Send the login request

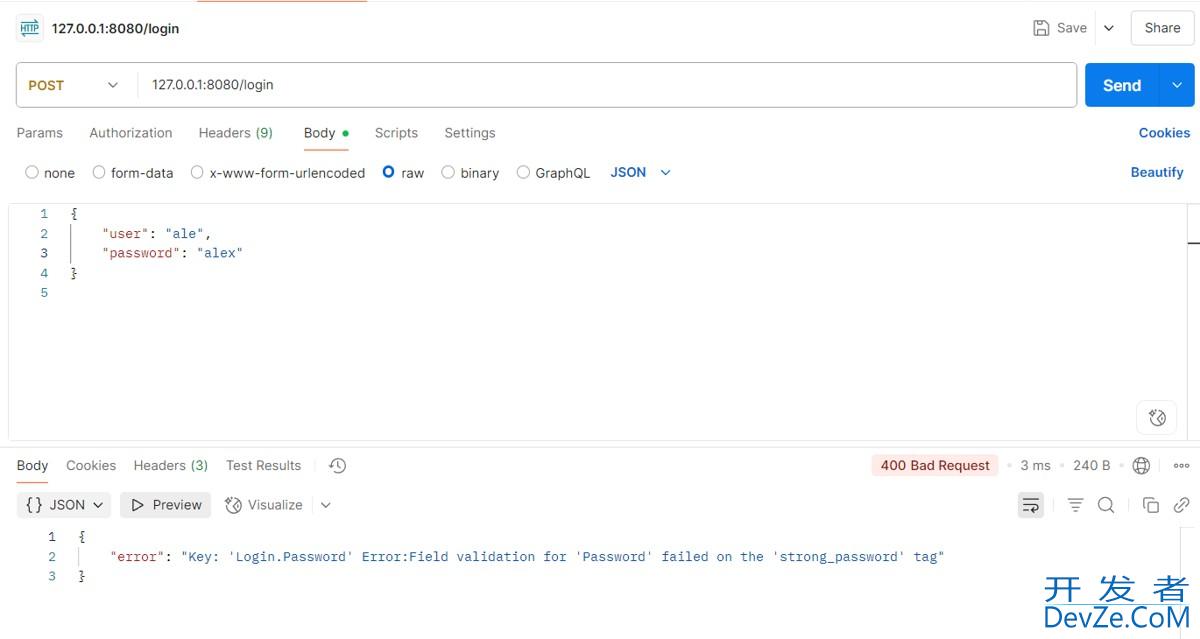tap(1121, 86)
